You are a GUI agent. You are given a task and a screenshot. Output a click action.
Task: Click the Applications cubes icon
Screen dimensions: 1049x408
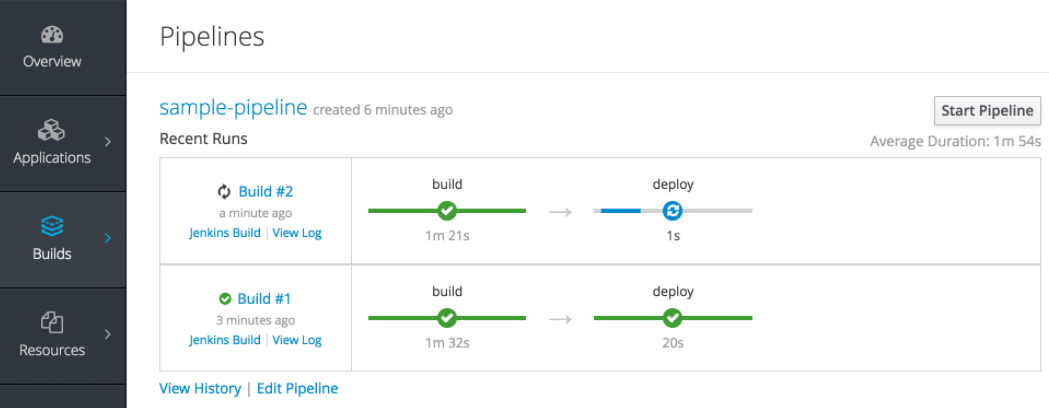pos(52,130)
